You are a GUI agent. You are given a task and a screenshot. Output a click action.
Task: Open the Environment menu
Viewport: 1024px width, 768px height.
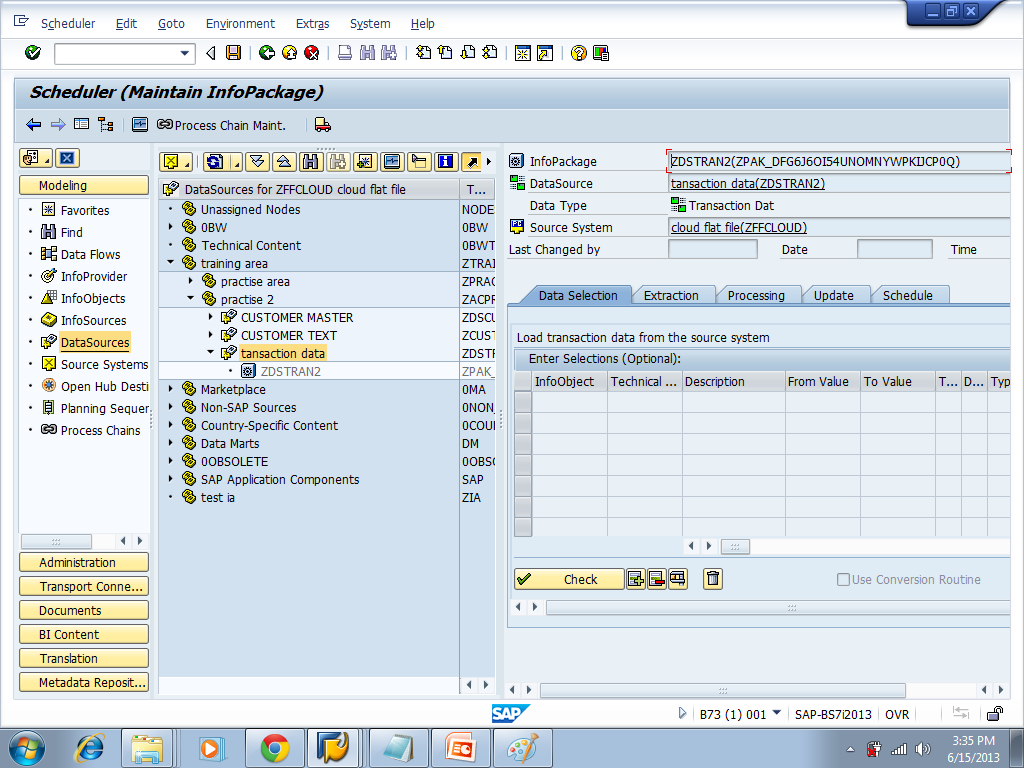(240, 23)
